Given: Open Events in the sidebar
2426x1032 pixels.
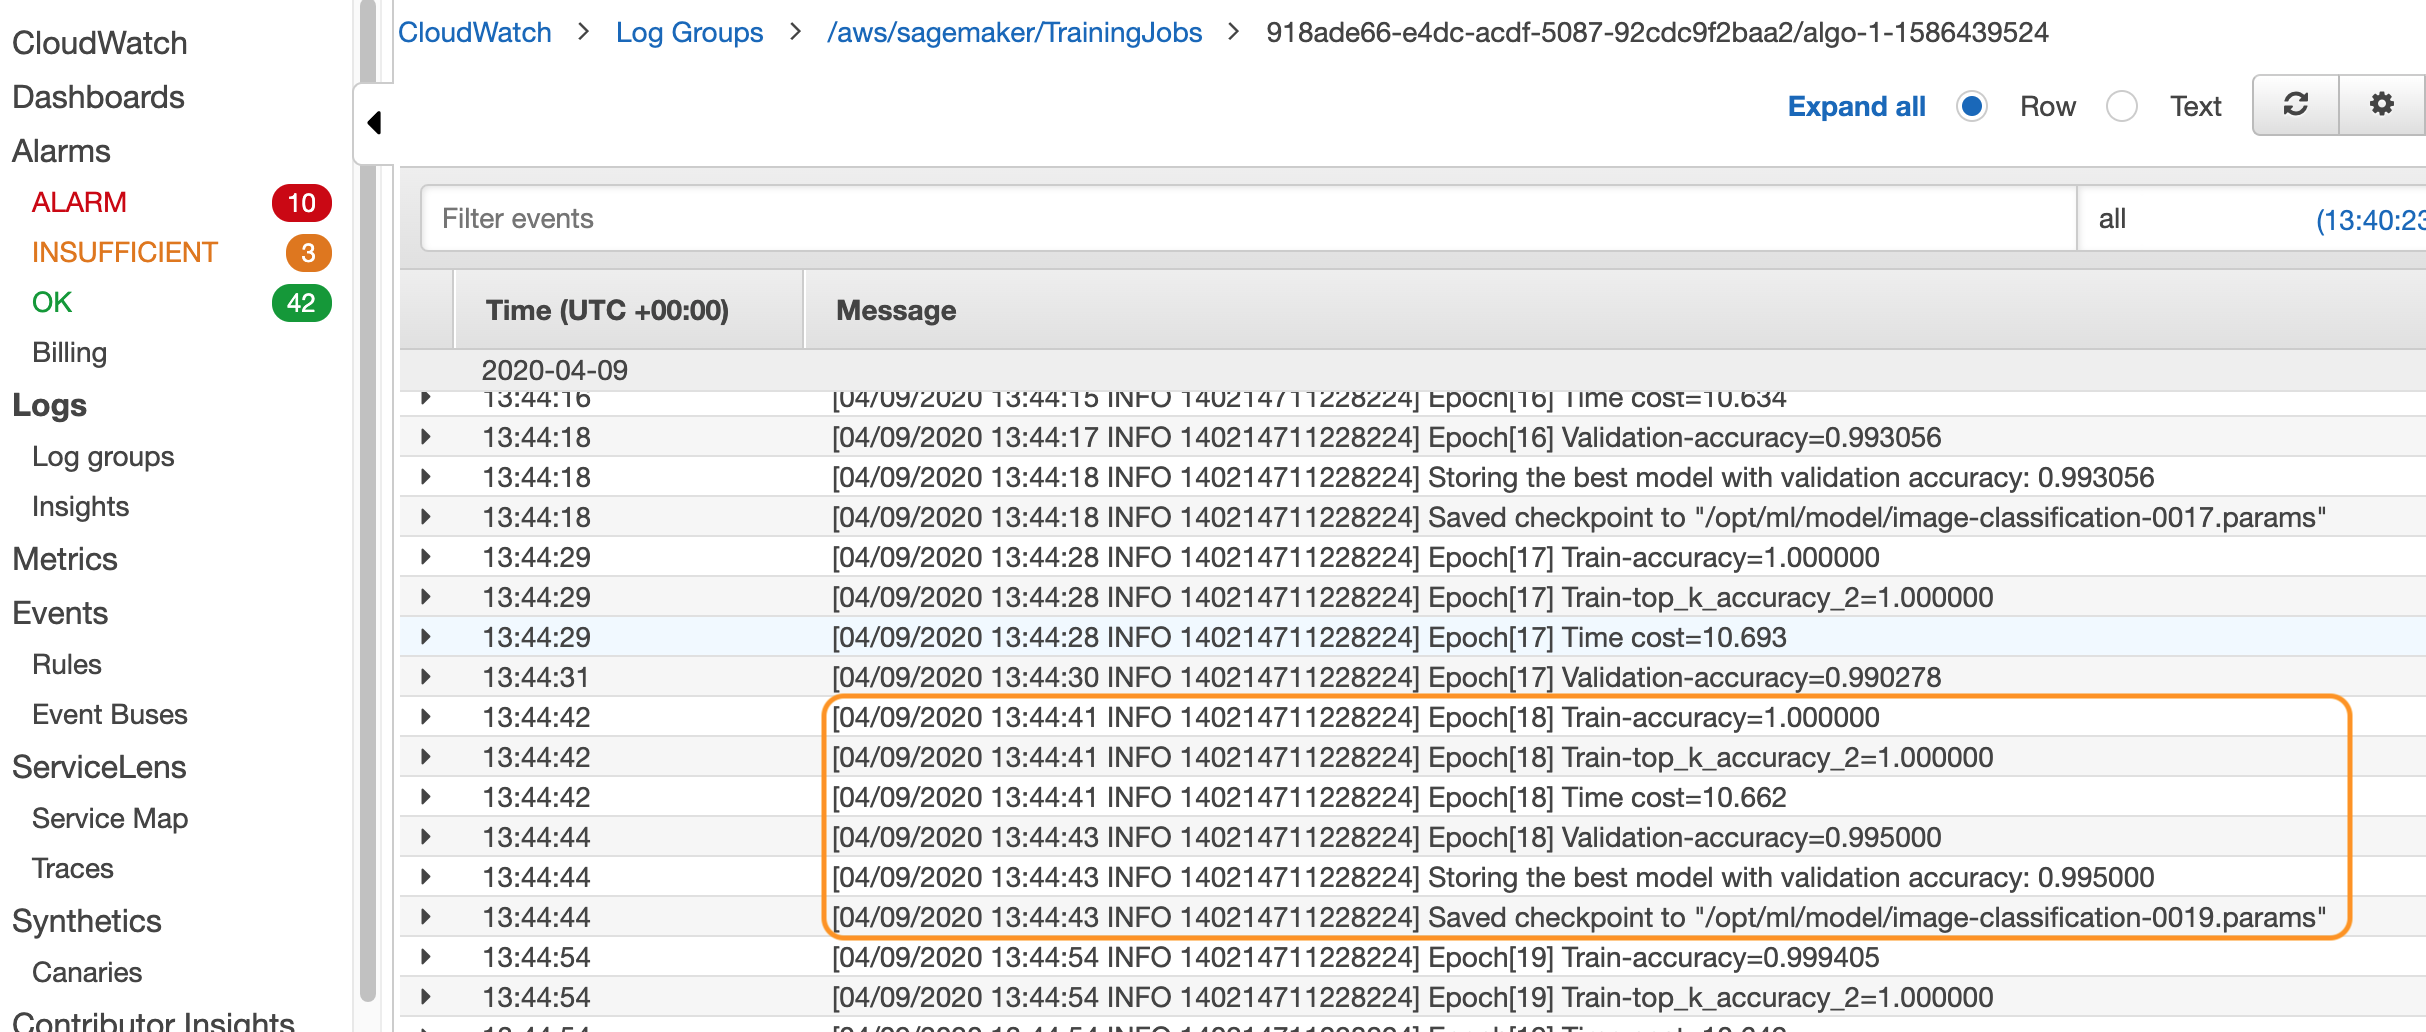Looking at the screenshot, I should click(60, 613).
